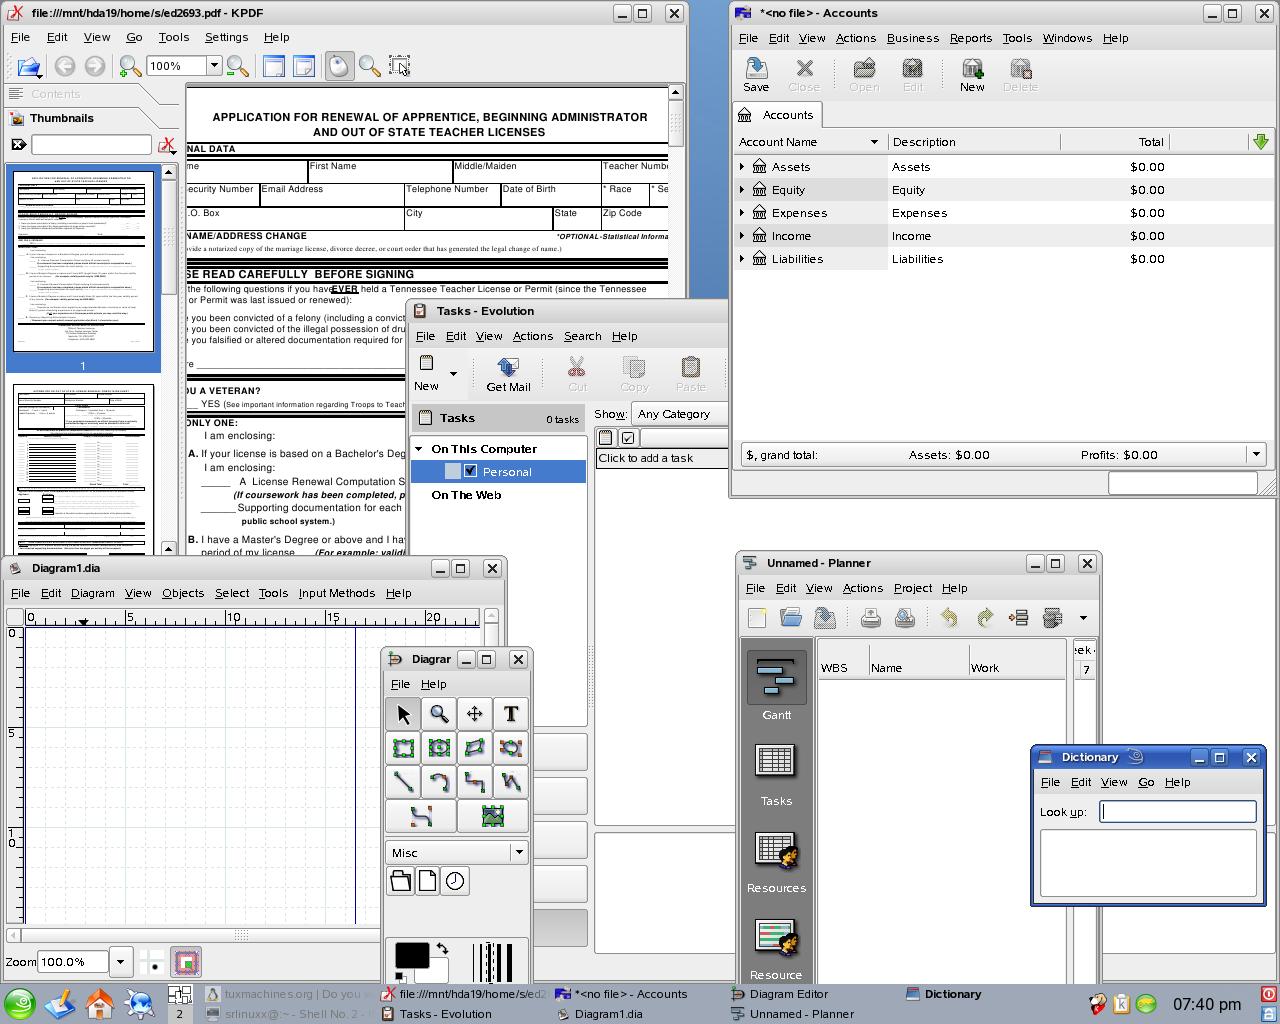
Task: Open Planner Tasks view
Action: pos(776,774)
